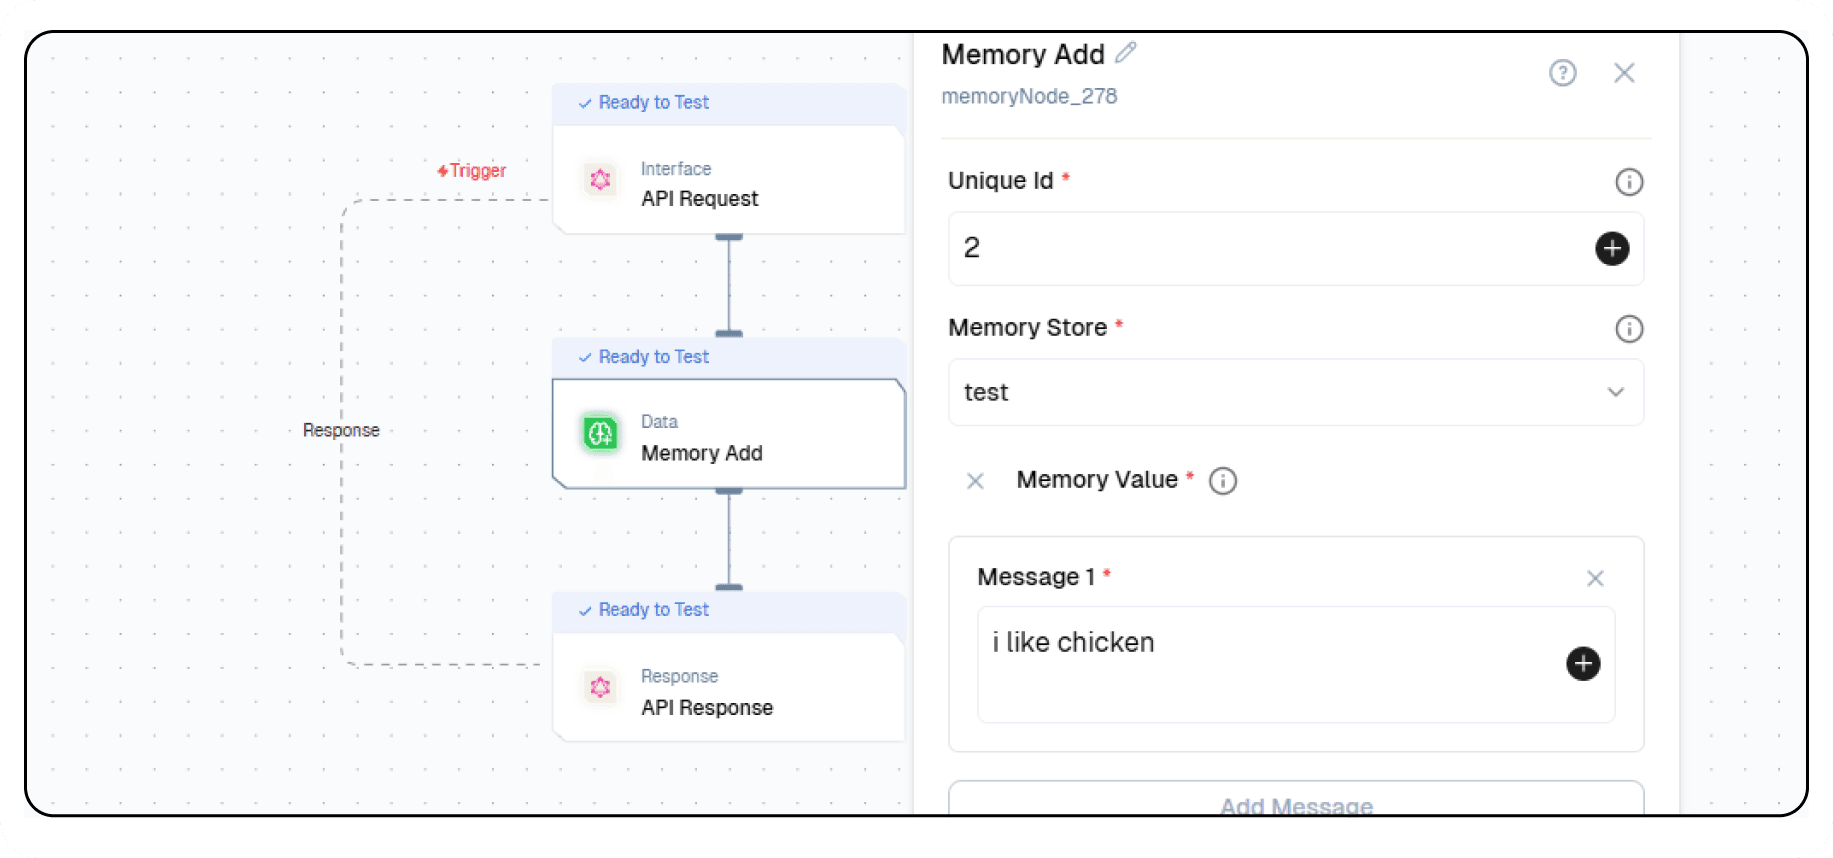Viewport: 1833px width, 858px height.
Task: Select the Memory Add brain icon
Action: click(600, 434)
